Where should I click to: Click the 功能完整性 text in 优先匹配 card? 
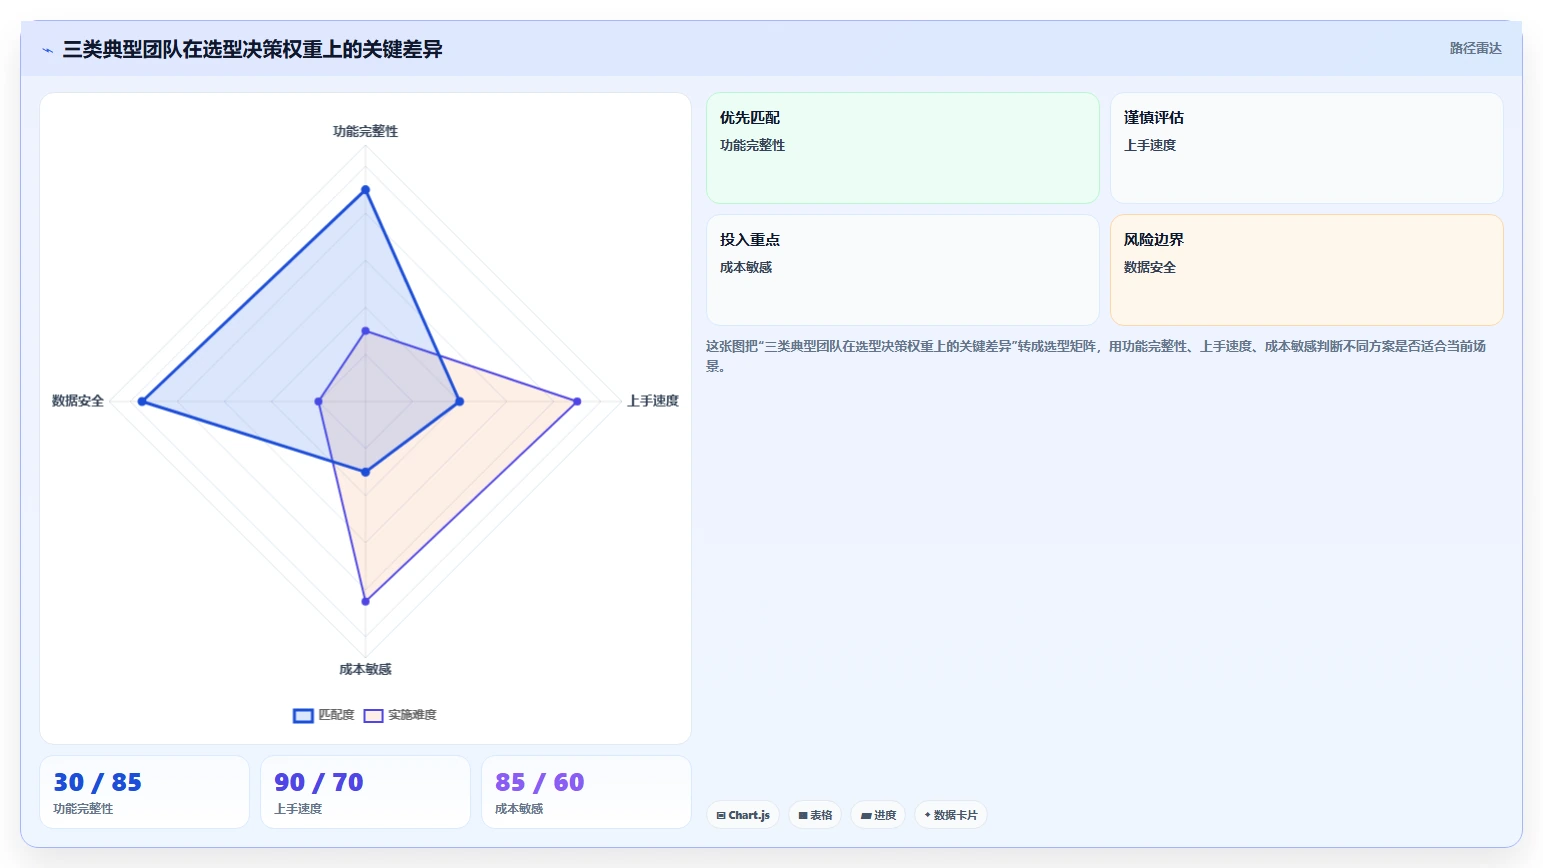[752, 145]
